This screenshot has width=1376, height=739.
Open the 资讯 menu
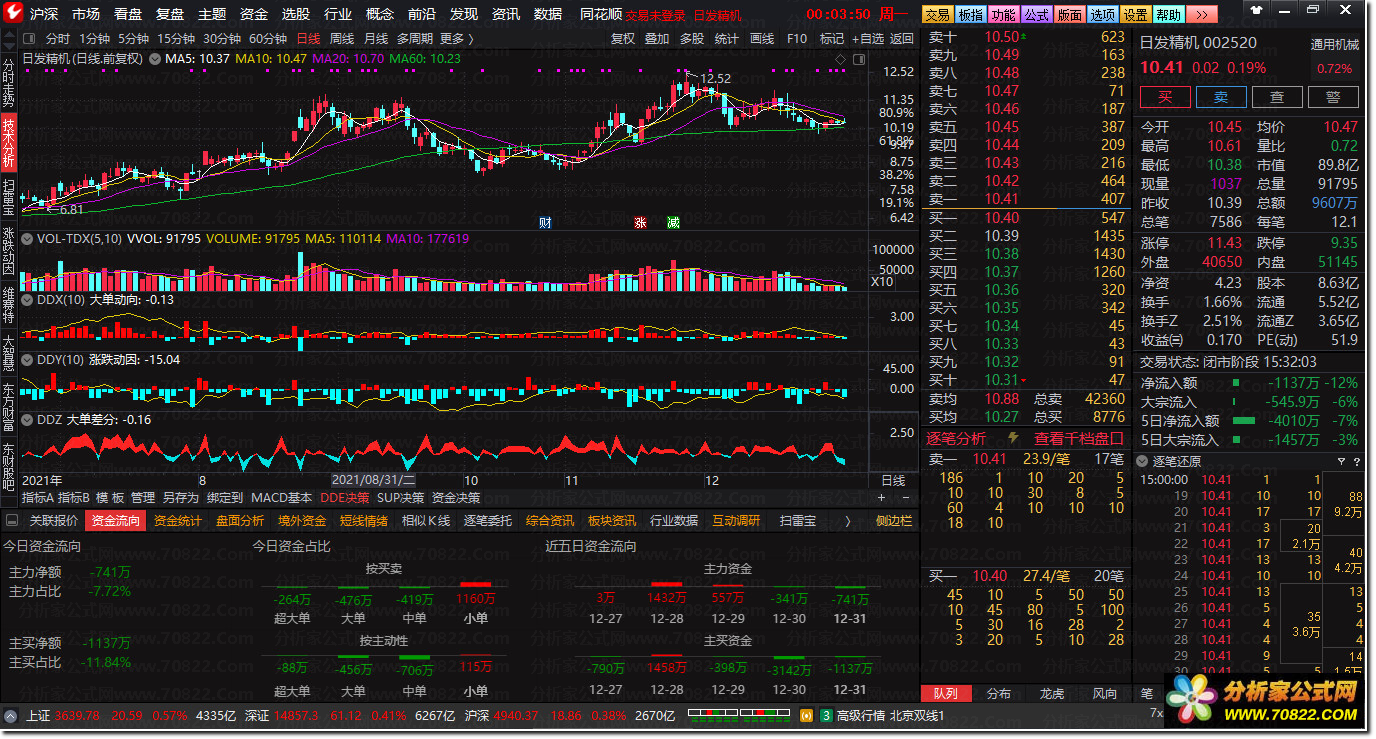pyautogui.click(x=505, y=15)
